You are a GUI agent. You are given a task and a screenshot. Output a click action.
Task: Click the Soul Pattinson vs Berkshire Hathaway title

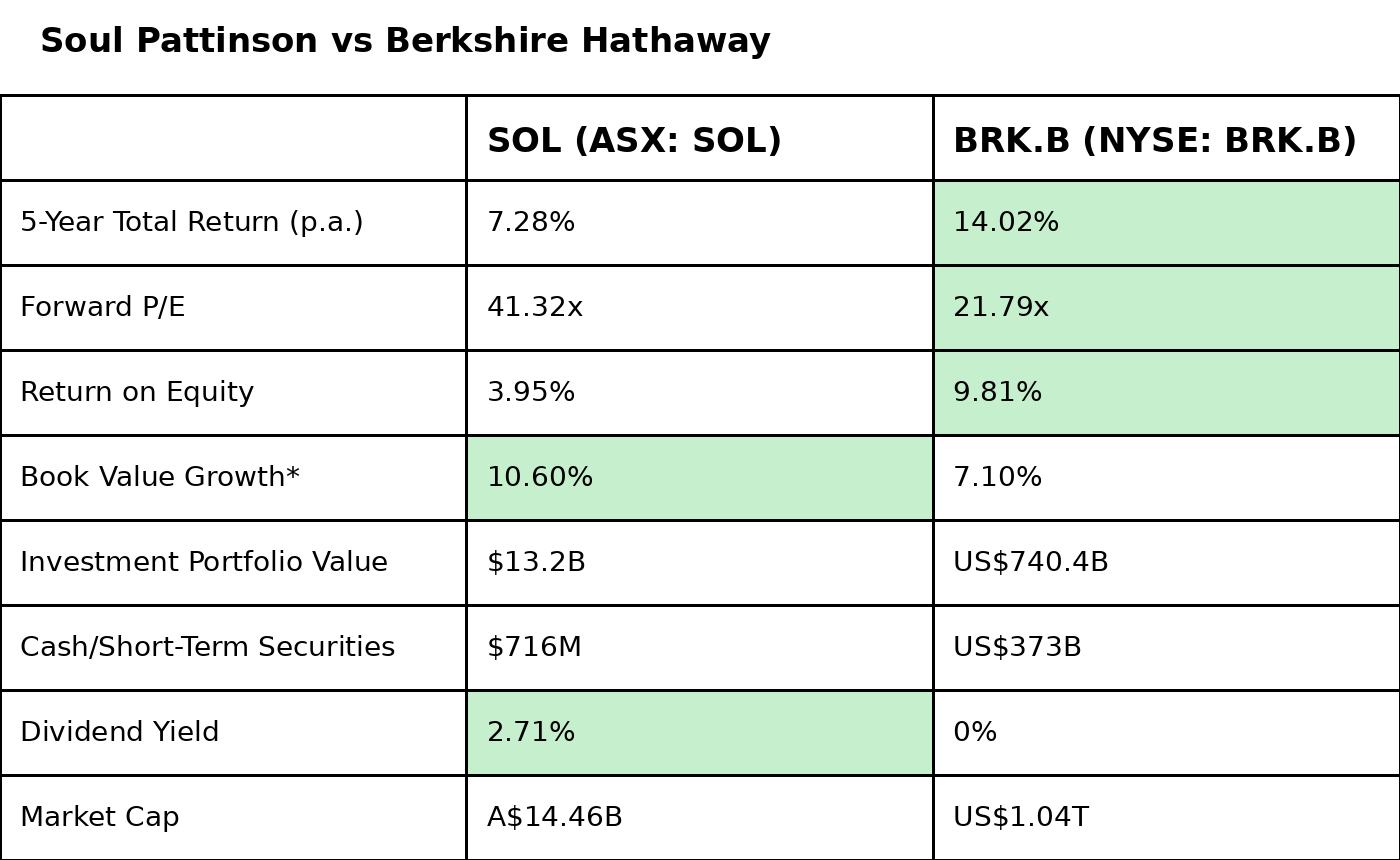(x=405, y=42)
